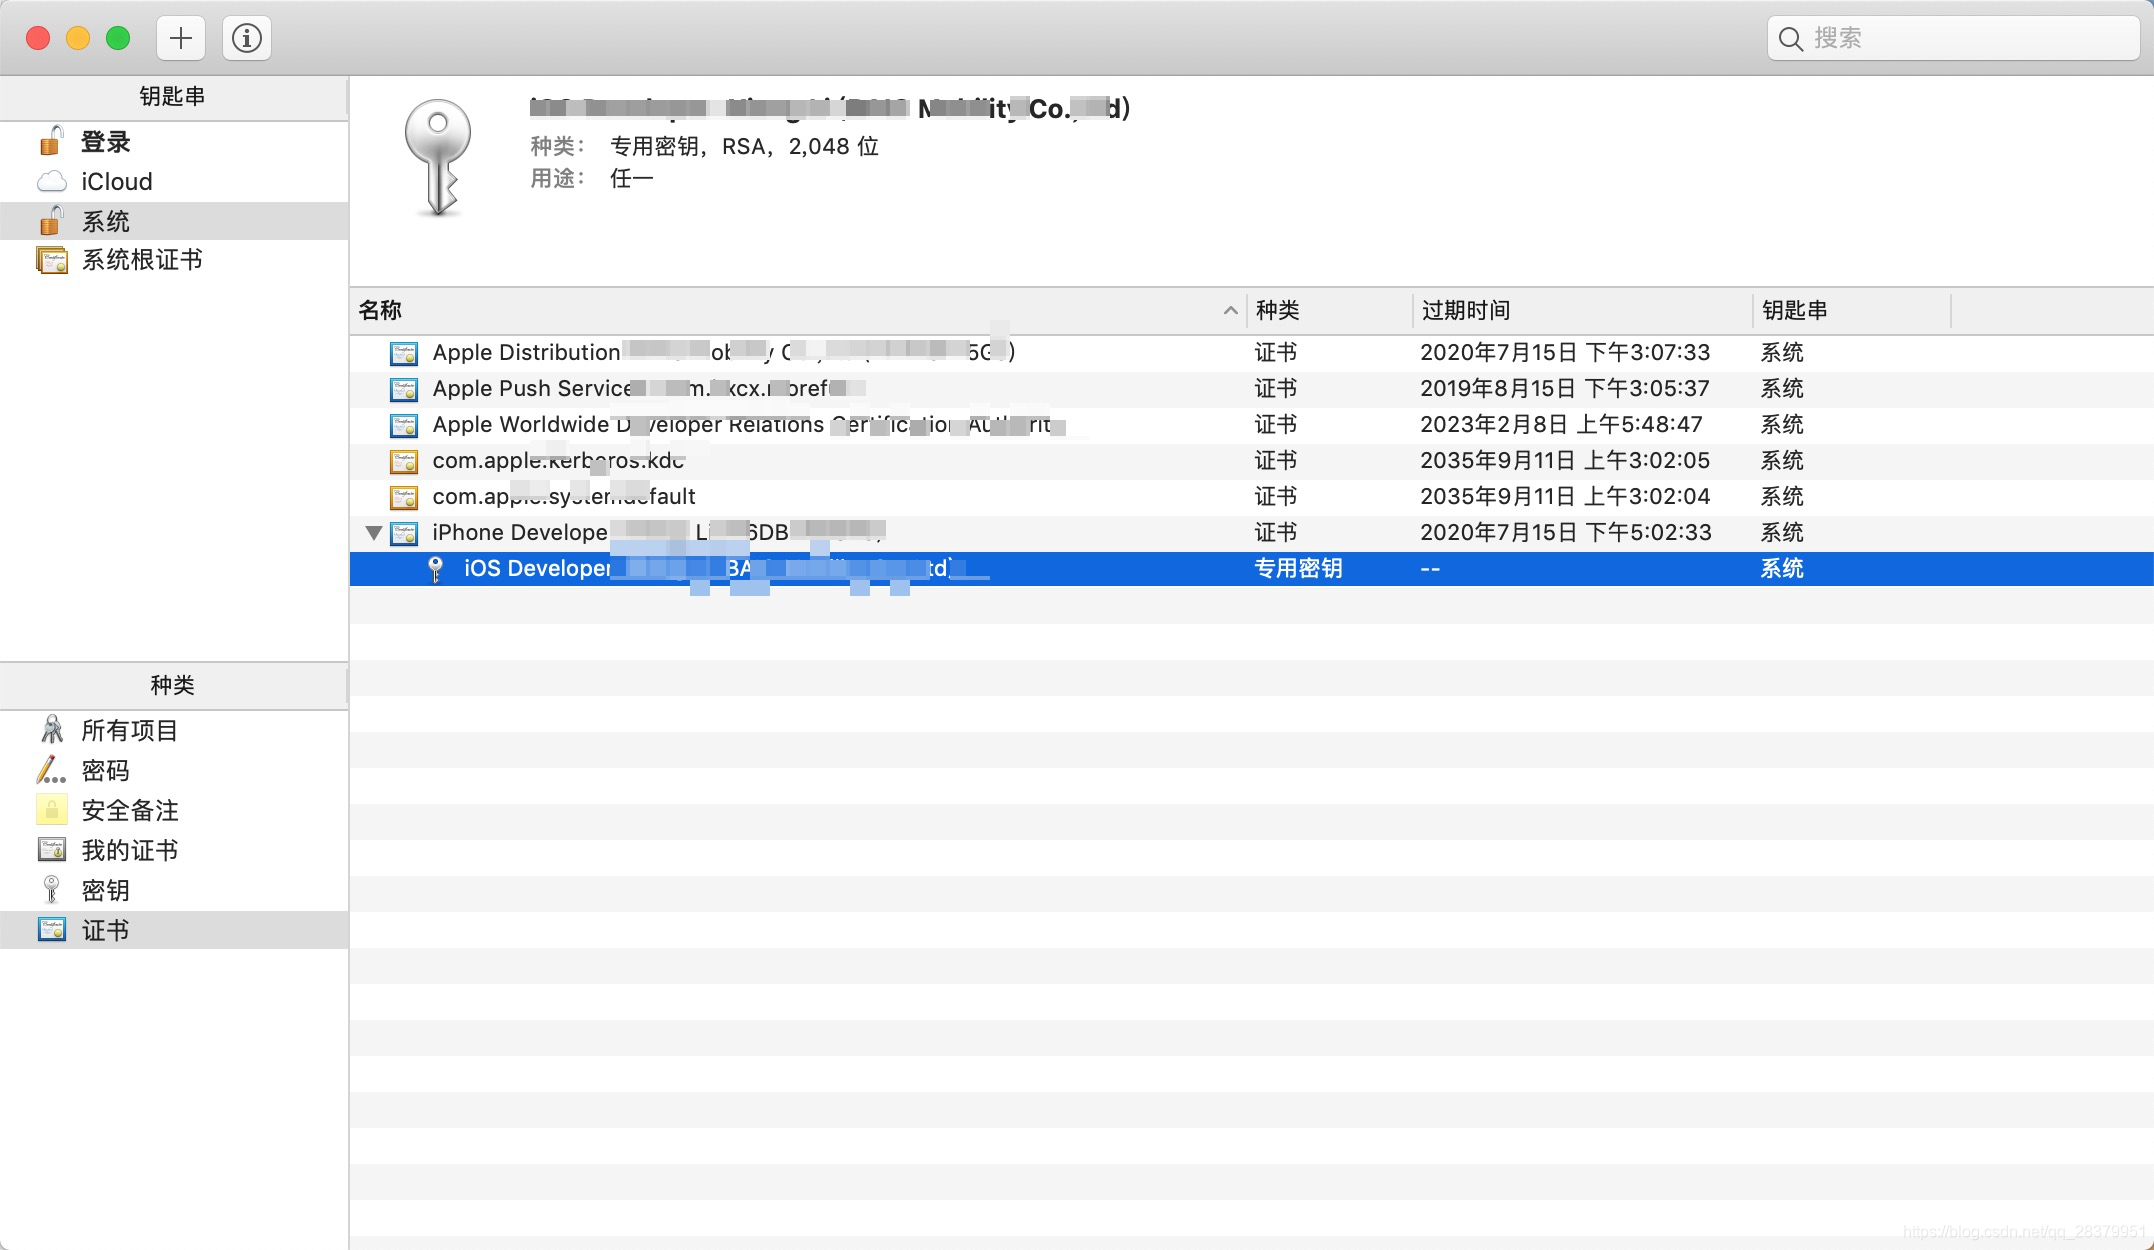Select the iCloud keychain
The width and height of the screenshot is (2154, 1250).
pyautogui.click(x=174, y=181)
